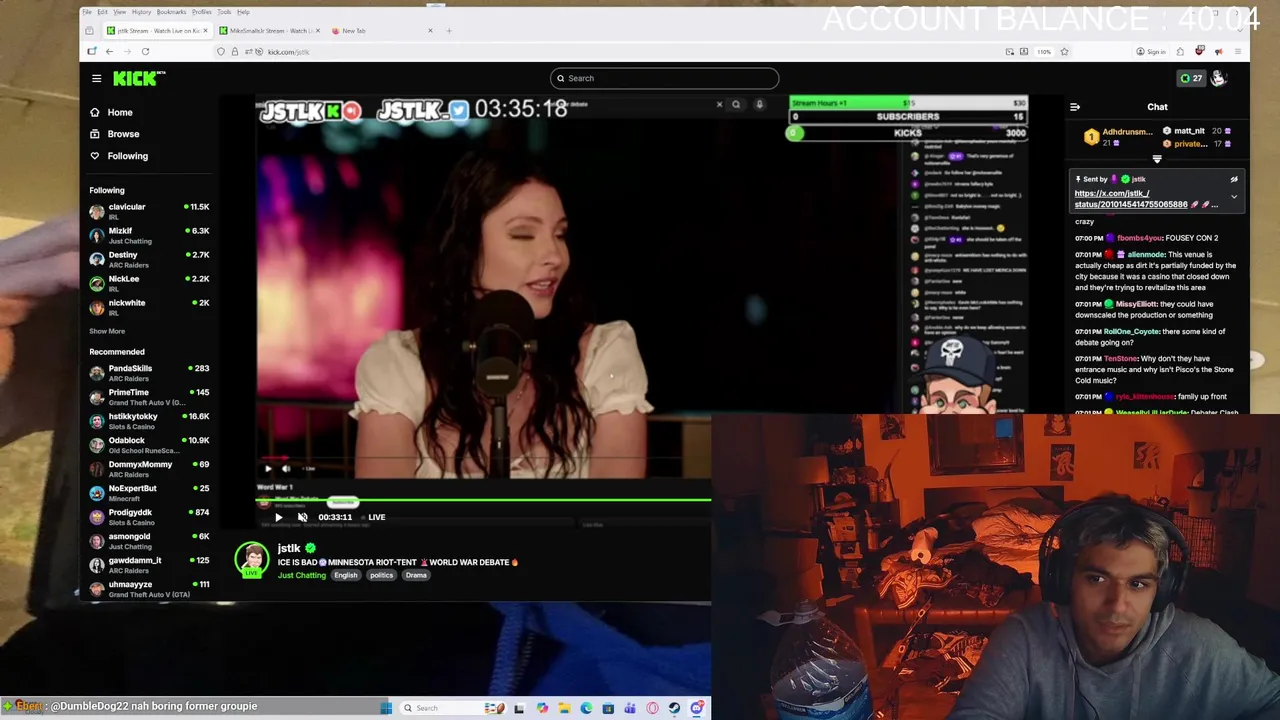Open the Firefox Tools menu
Image resolution: width=1280 pixels, height=720 pixels.
(x=223, y=12)
